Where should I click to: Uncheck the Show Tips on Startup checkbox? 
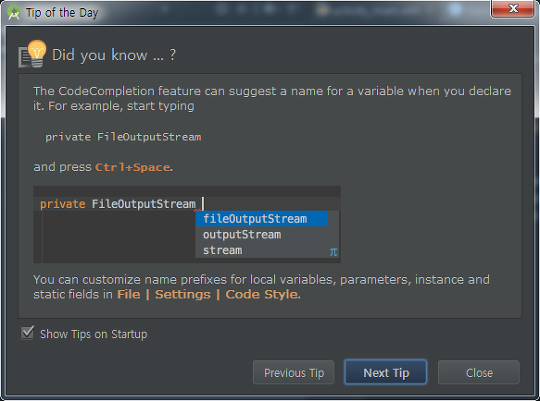click(27, 333)
